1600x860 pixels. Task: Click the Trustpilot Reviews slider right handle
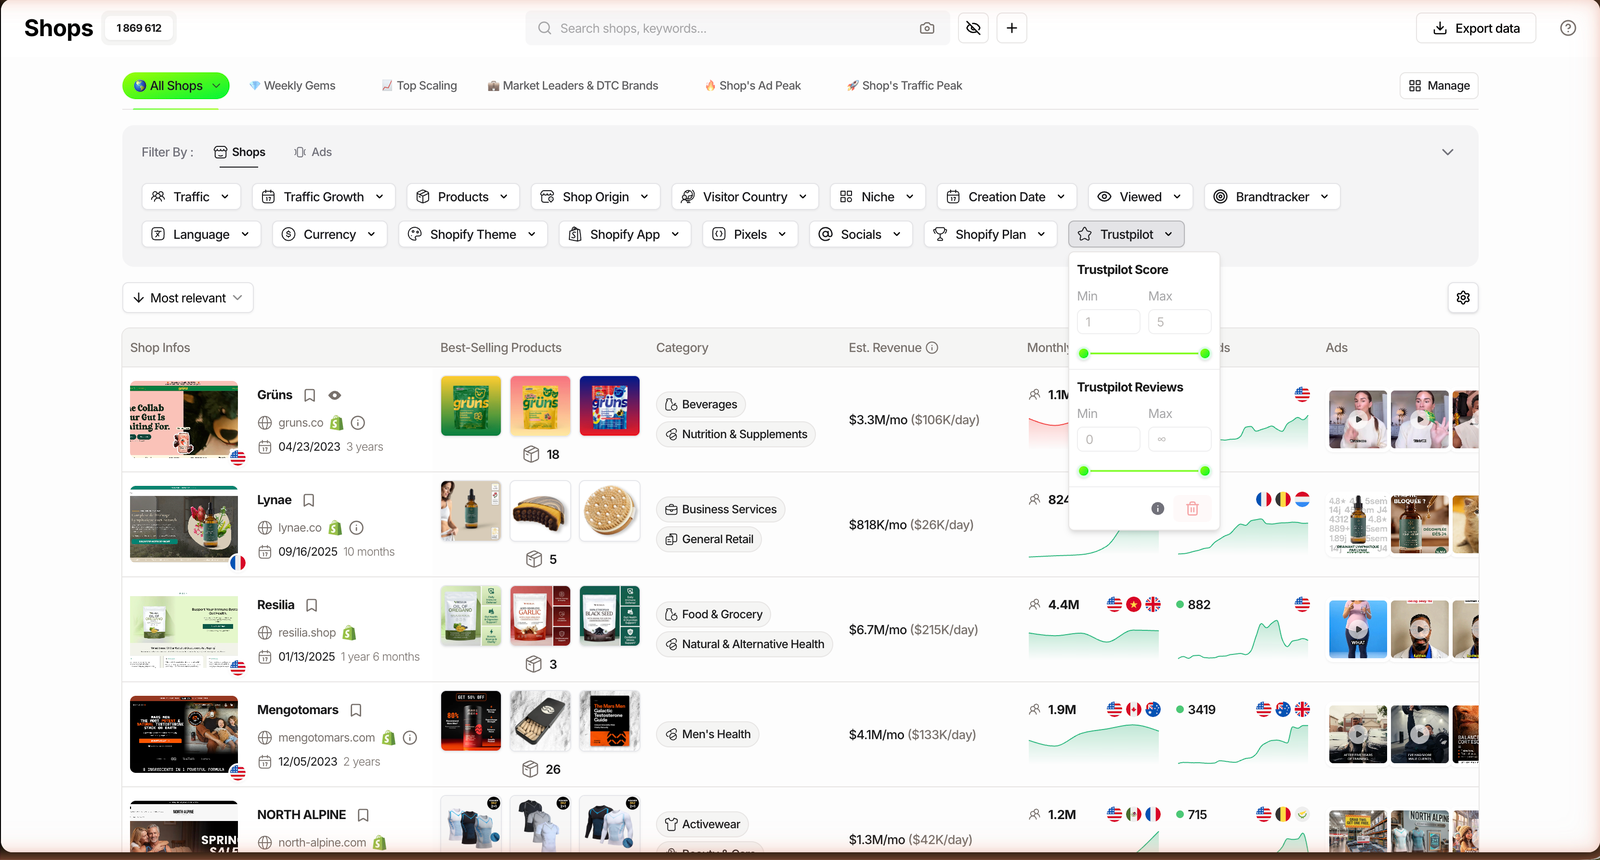[1205, 471]
